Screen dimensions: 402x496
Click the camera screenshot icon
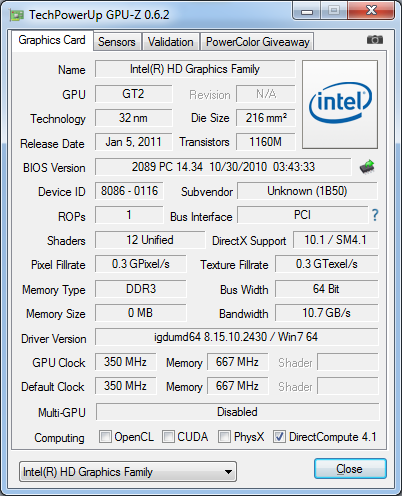(375, 40)
